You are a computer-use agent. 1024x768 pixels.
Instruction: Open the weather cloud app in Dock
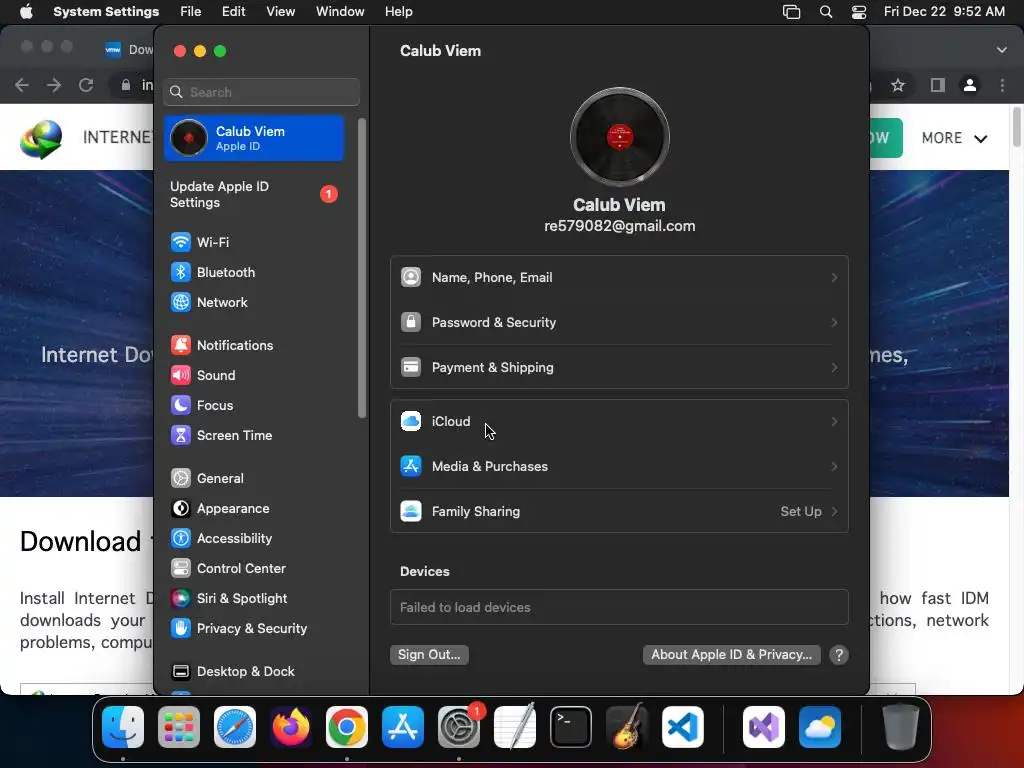point(820,728)
